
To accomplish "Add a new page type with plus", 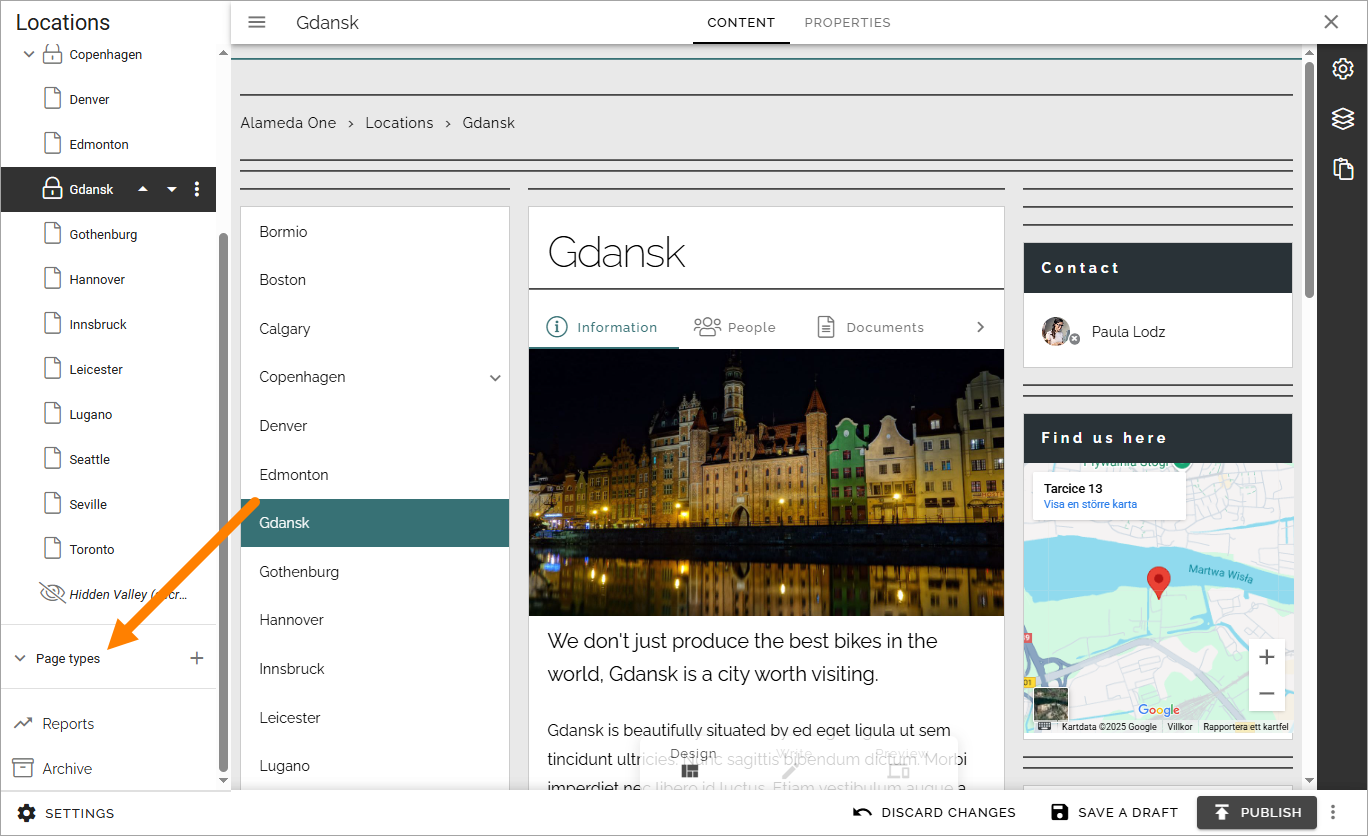I will point(197,658).
